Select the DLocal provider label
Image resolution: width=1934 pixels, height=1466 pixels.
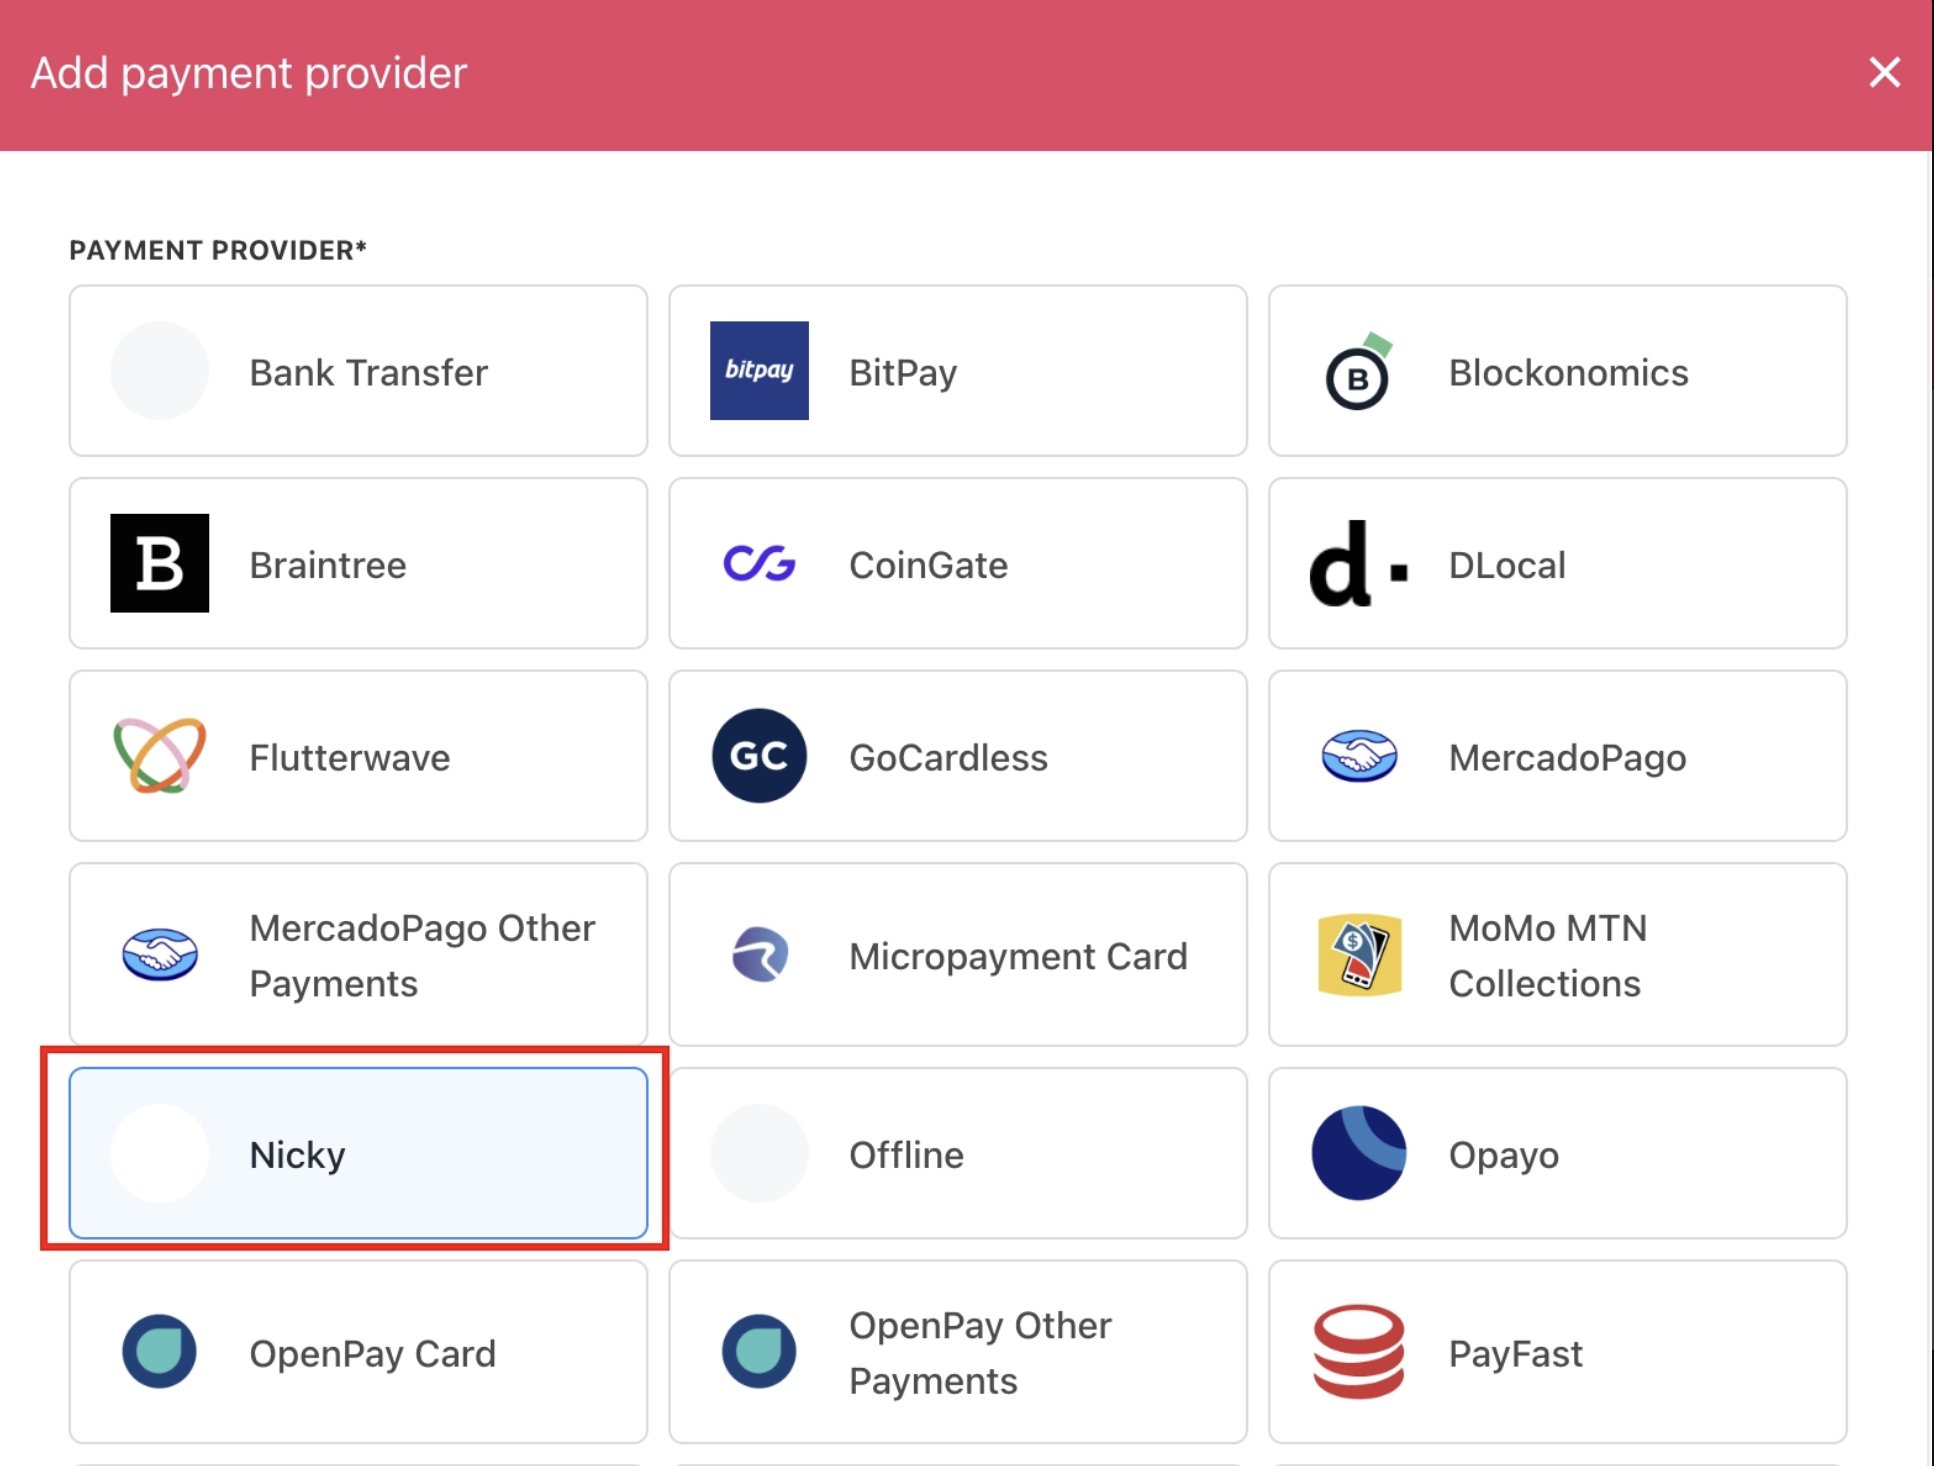(x=1507, y=565)
